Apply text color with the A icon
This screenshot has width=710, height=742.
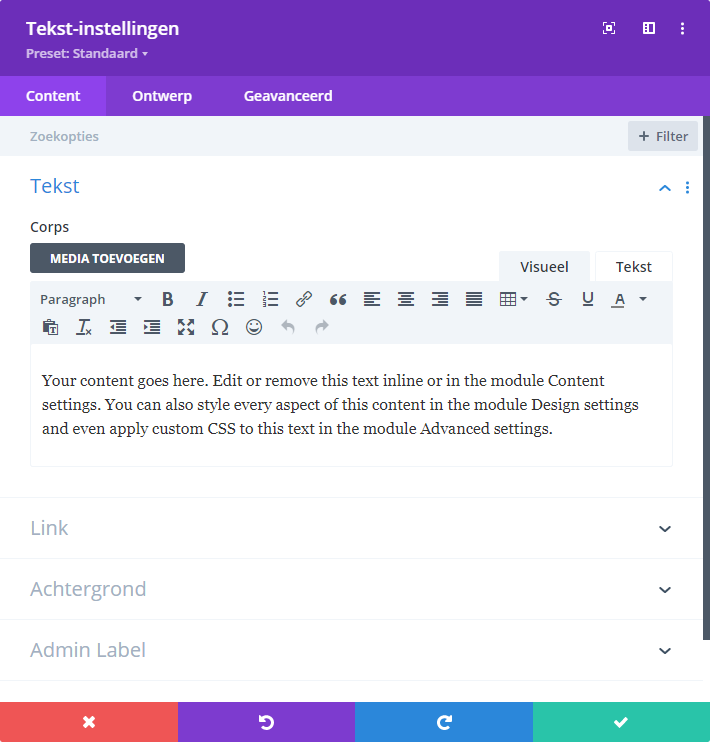[619, 299]
